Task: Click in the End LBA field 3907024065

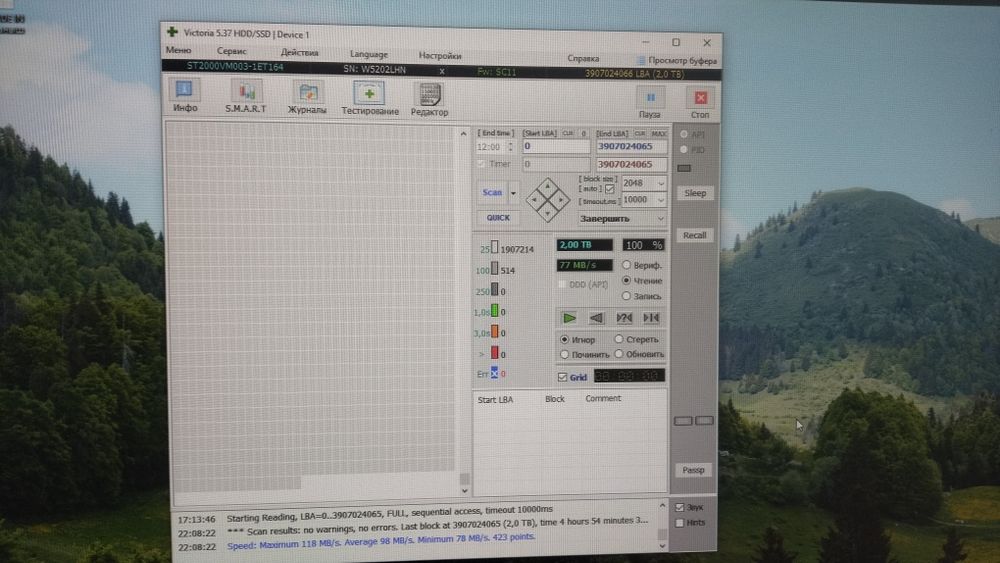Action: pos(631,147)
